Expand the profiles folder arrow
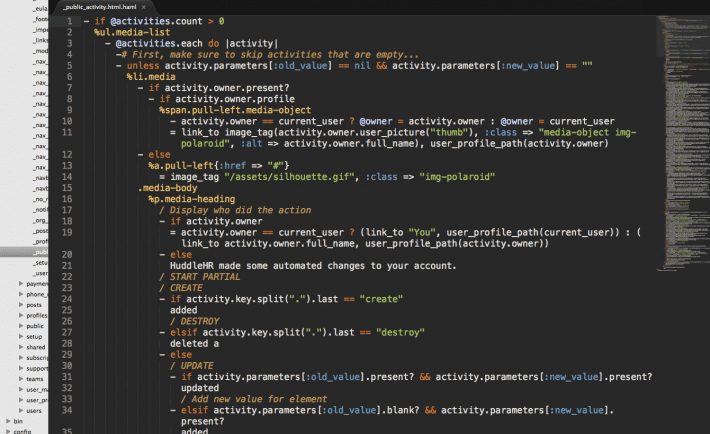The height and width of the screenshot is (434, 710). pyautogui.click(x=21, y=315)
